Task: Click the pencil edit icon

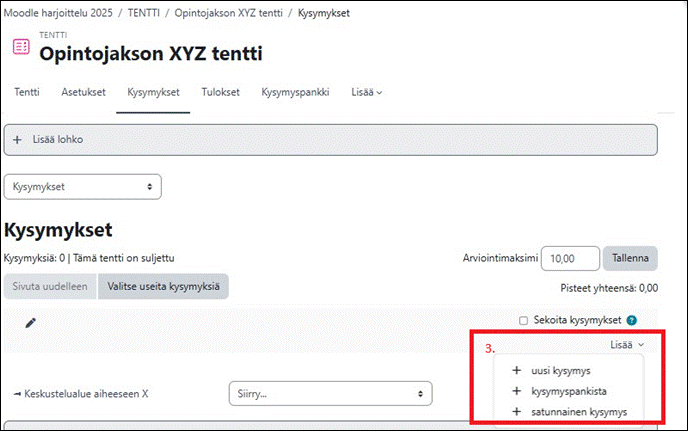Action: (x=30, y=323)
